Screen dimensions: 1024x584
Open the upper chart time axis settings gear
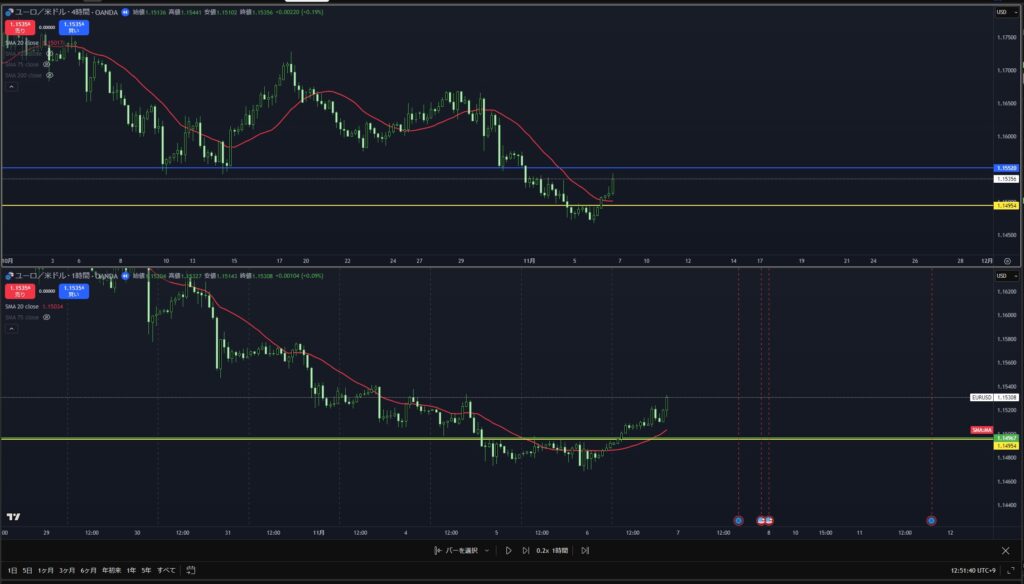pos(1007,260)
